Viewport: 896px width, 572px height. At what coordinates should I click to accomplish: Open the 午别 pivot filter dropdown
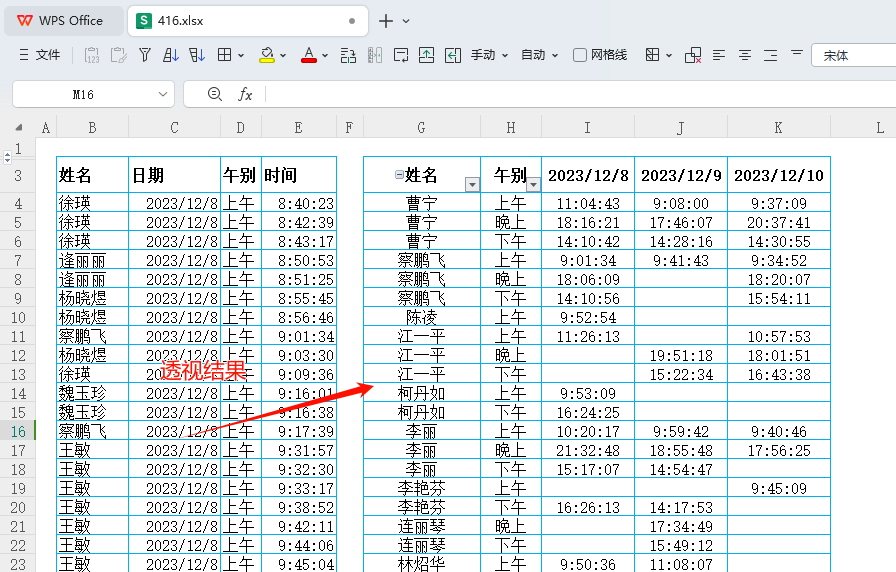click(533, 184)
